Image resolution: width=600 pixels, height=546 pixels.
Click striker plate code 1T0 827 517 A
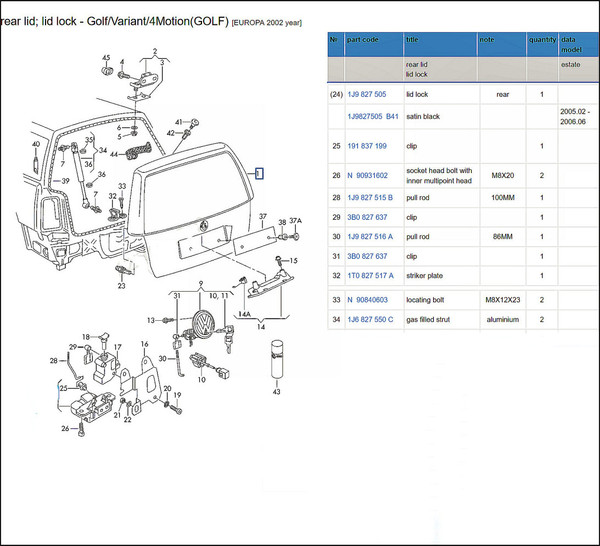(x=369, y=275)
